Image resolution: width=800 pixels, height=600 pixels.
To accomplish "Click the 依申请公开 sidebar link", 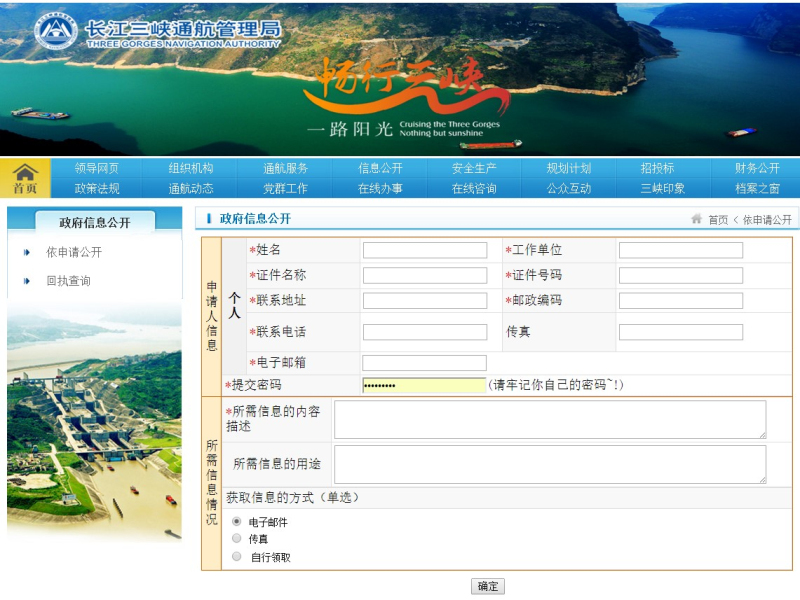I will (74, 252).
